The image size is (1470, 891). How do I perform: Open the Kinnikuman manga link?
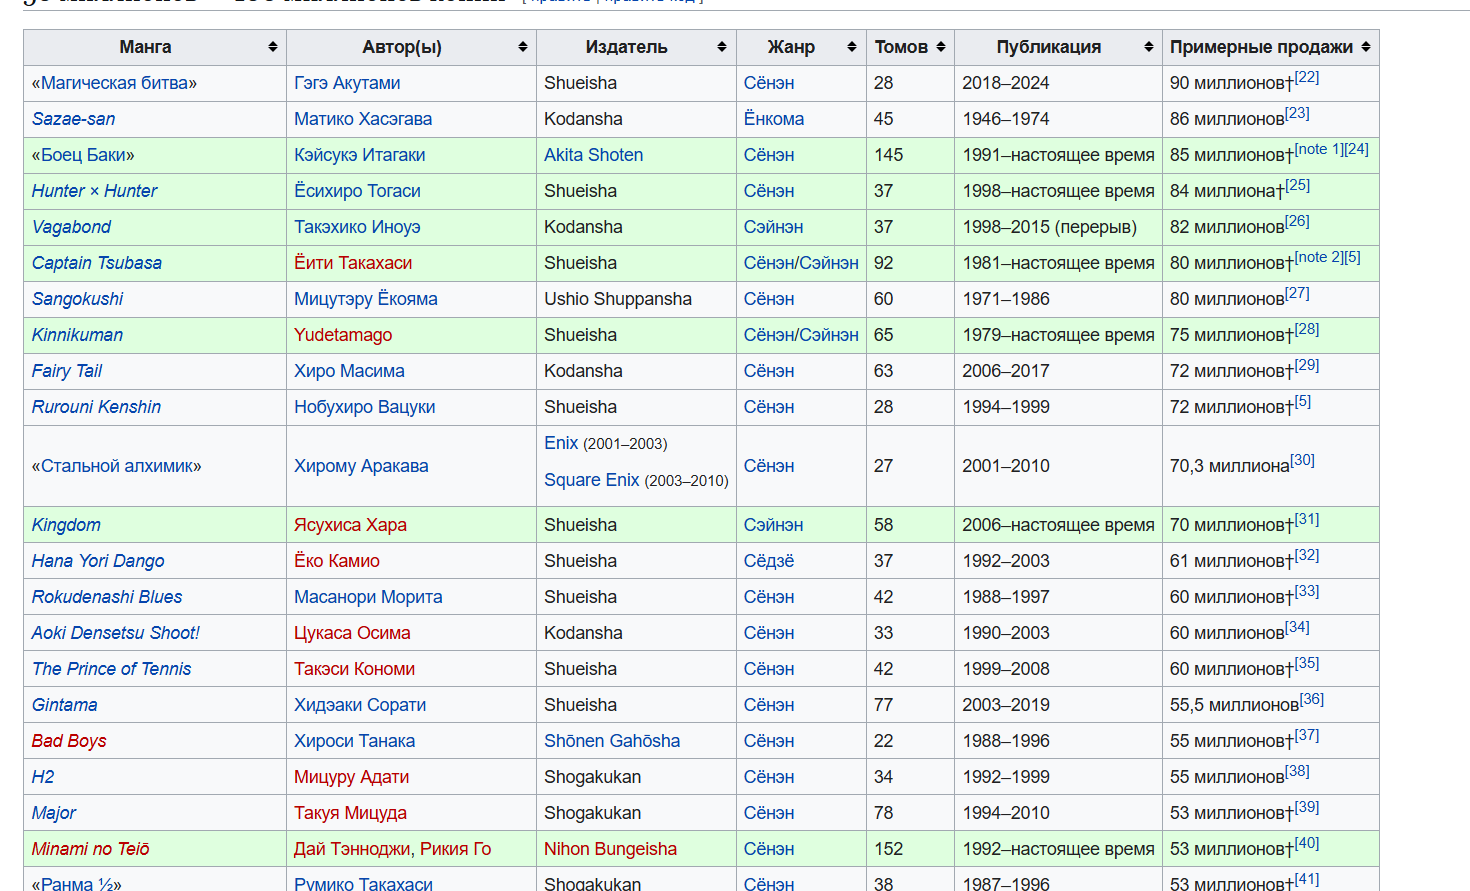tap(77, 335)
